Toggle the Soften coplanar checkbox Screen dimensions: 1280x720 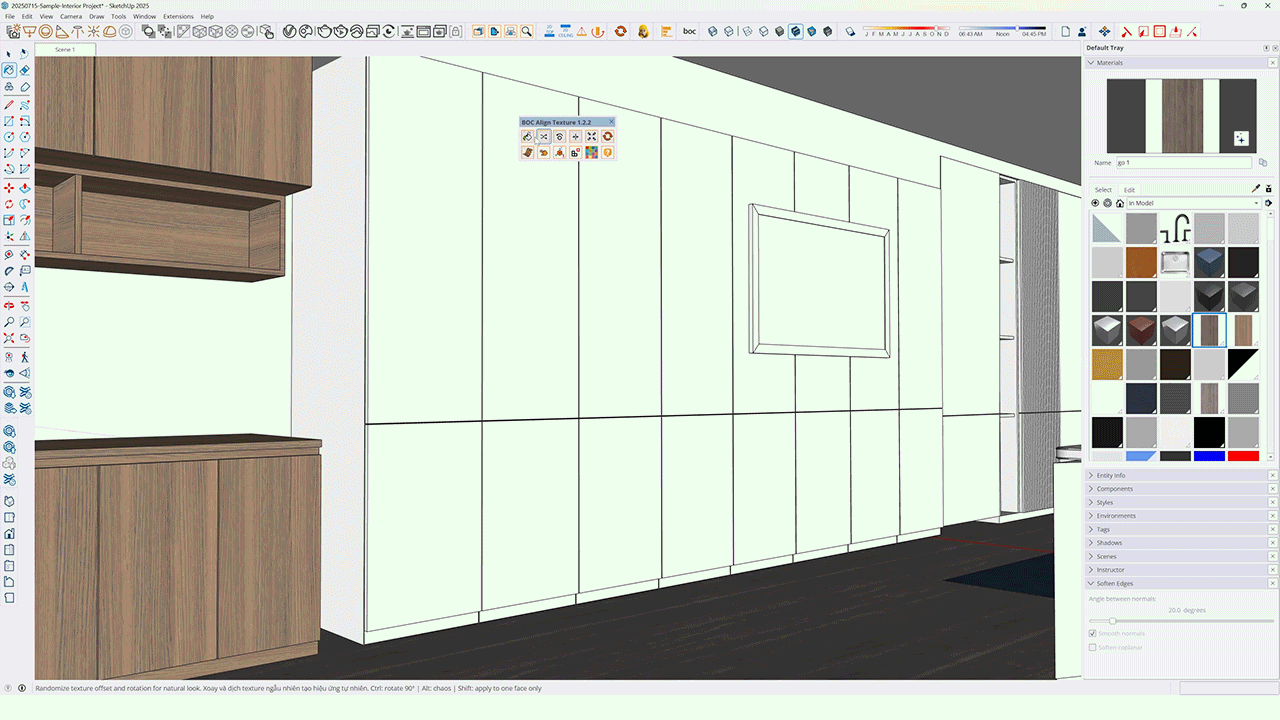1092,647
